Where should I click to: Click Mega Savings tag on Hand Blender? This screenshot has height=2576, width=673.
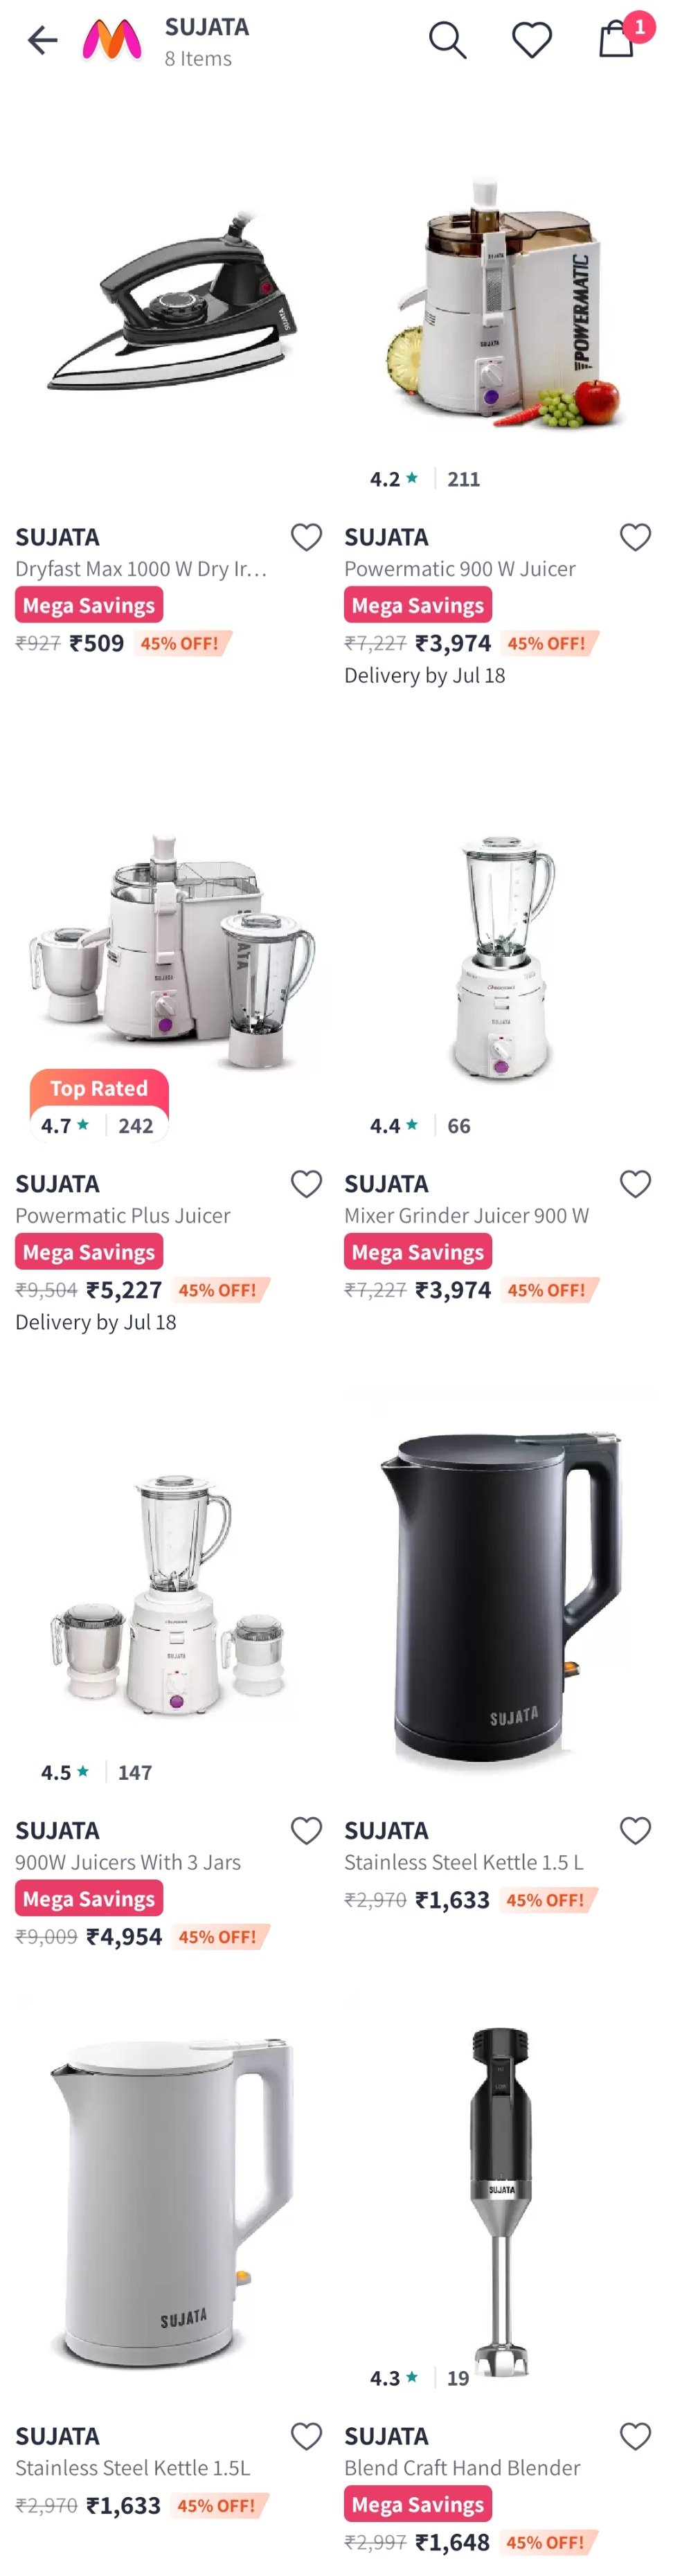[418, 2503]
